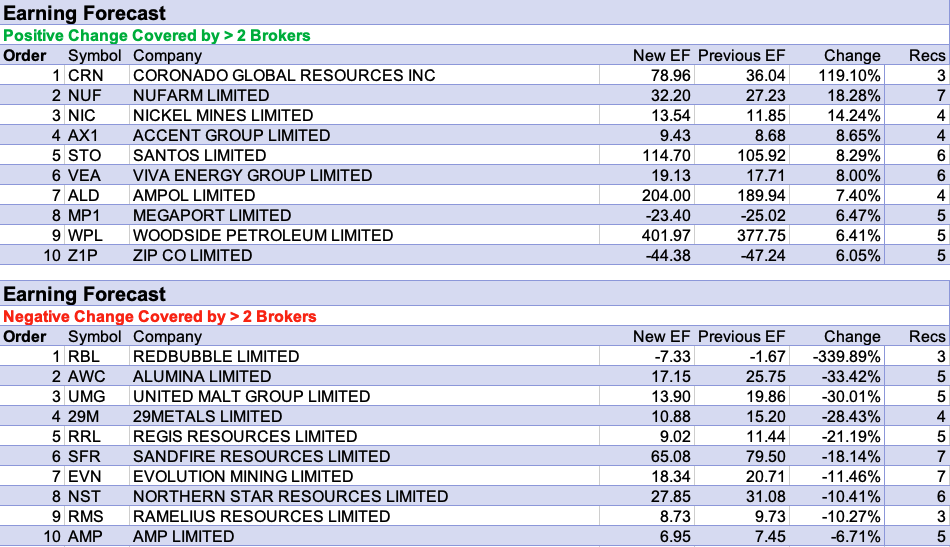
Task: Select the Woodside Petroleum Limited row name
Action: pos(263,236)
